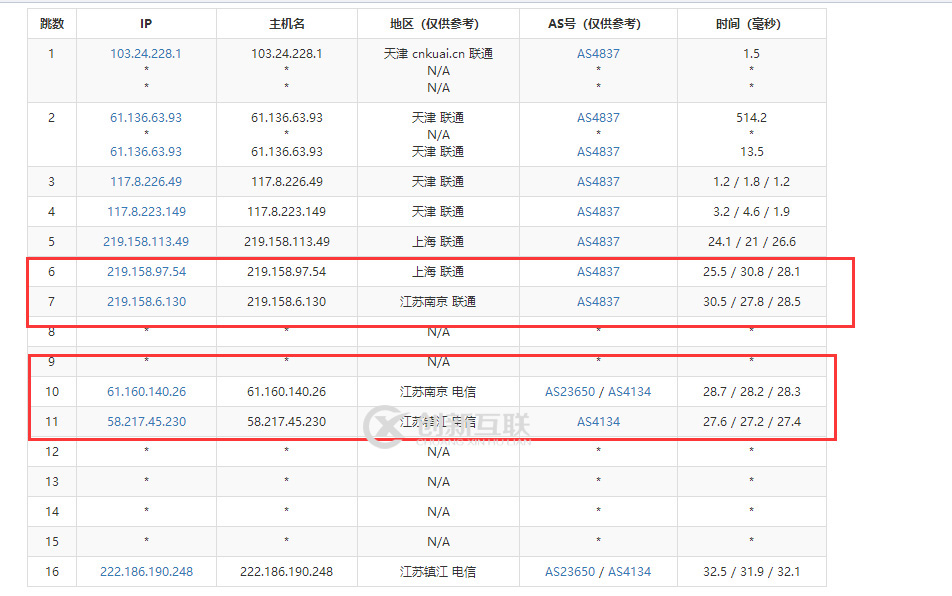Click region 江苏镇江 电信 in hop 16
Image resolution: width=952 pixels, height=596 pixels.
pyautogui.click(x=438, y=572)
